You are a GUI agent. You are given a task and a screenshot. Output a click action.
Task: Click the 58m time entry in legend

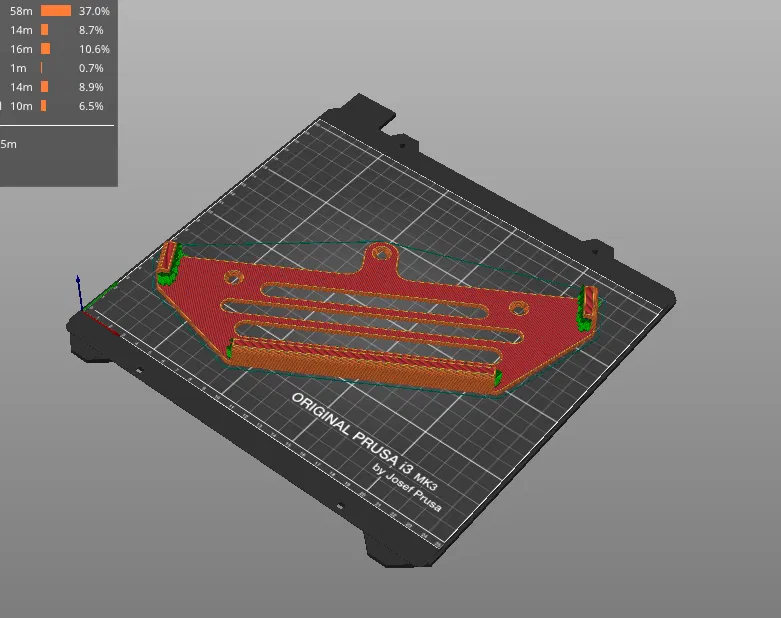tap(21, 11)
